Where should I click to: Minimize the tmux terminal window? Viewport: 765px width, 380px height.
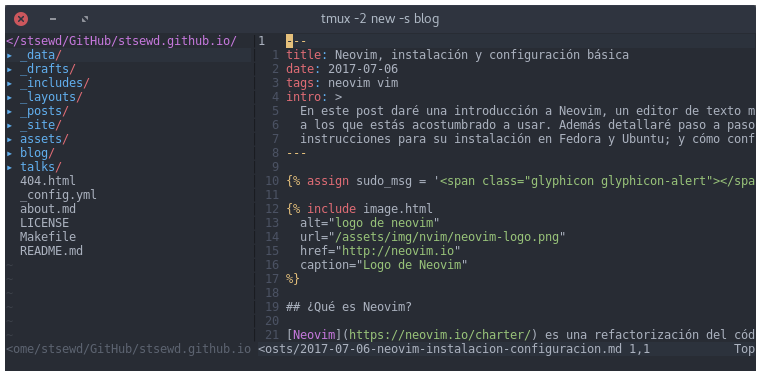[x=53, y=19]
